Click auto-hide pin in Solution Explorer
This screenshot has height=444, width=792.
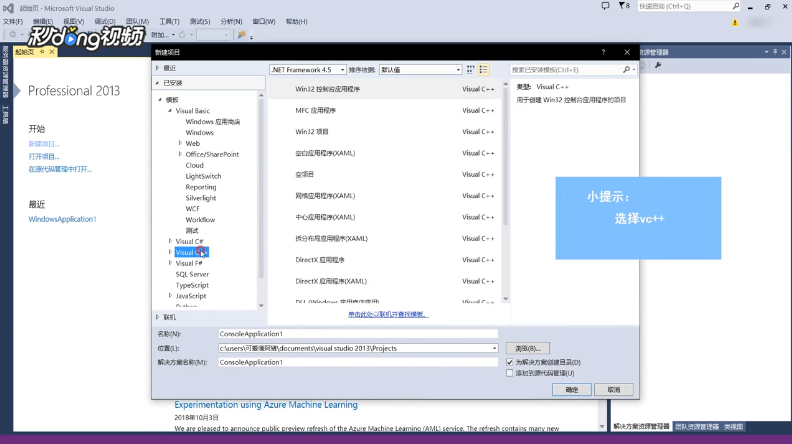(775, 52)
